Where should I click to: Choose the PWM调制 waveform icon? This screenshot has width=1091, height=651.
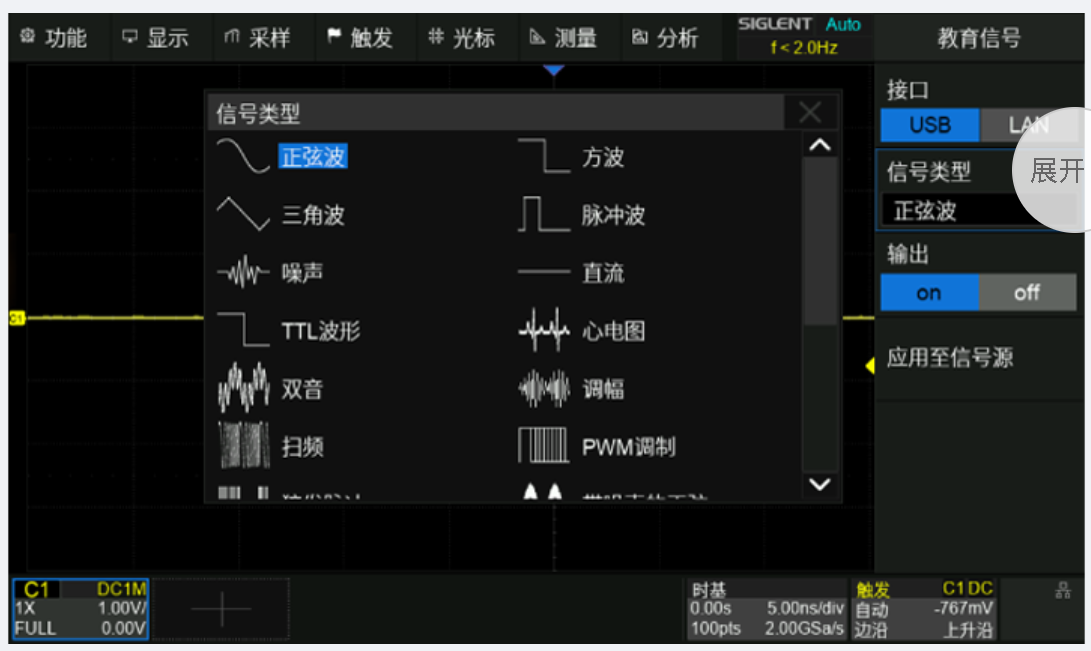tap(543, 446)
